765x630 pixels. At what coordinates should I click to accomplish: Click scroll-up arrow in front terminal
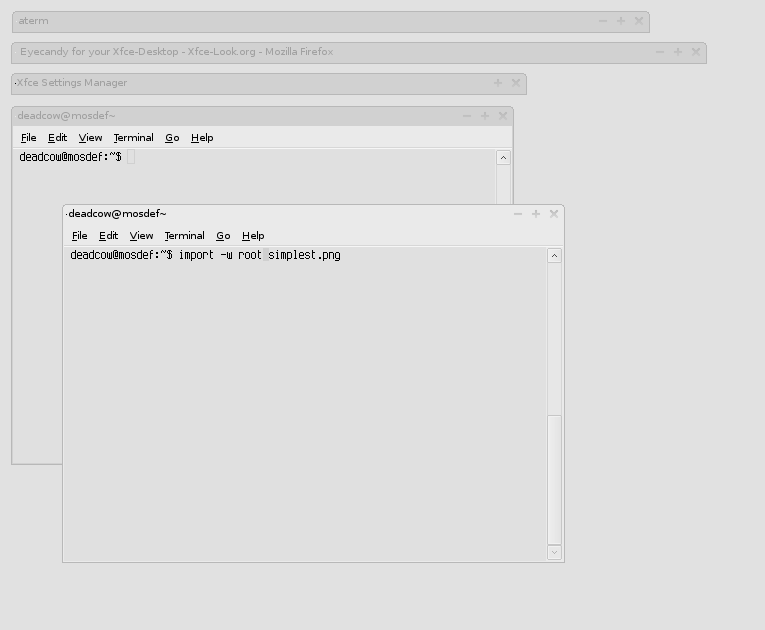point(554,256)
